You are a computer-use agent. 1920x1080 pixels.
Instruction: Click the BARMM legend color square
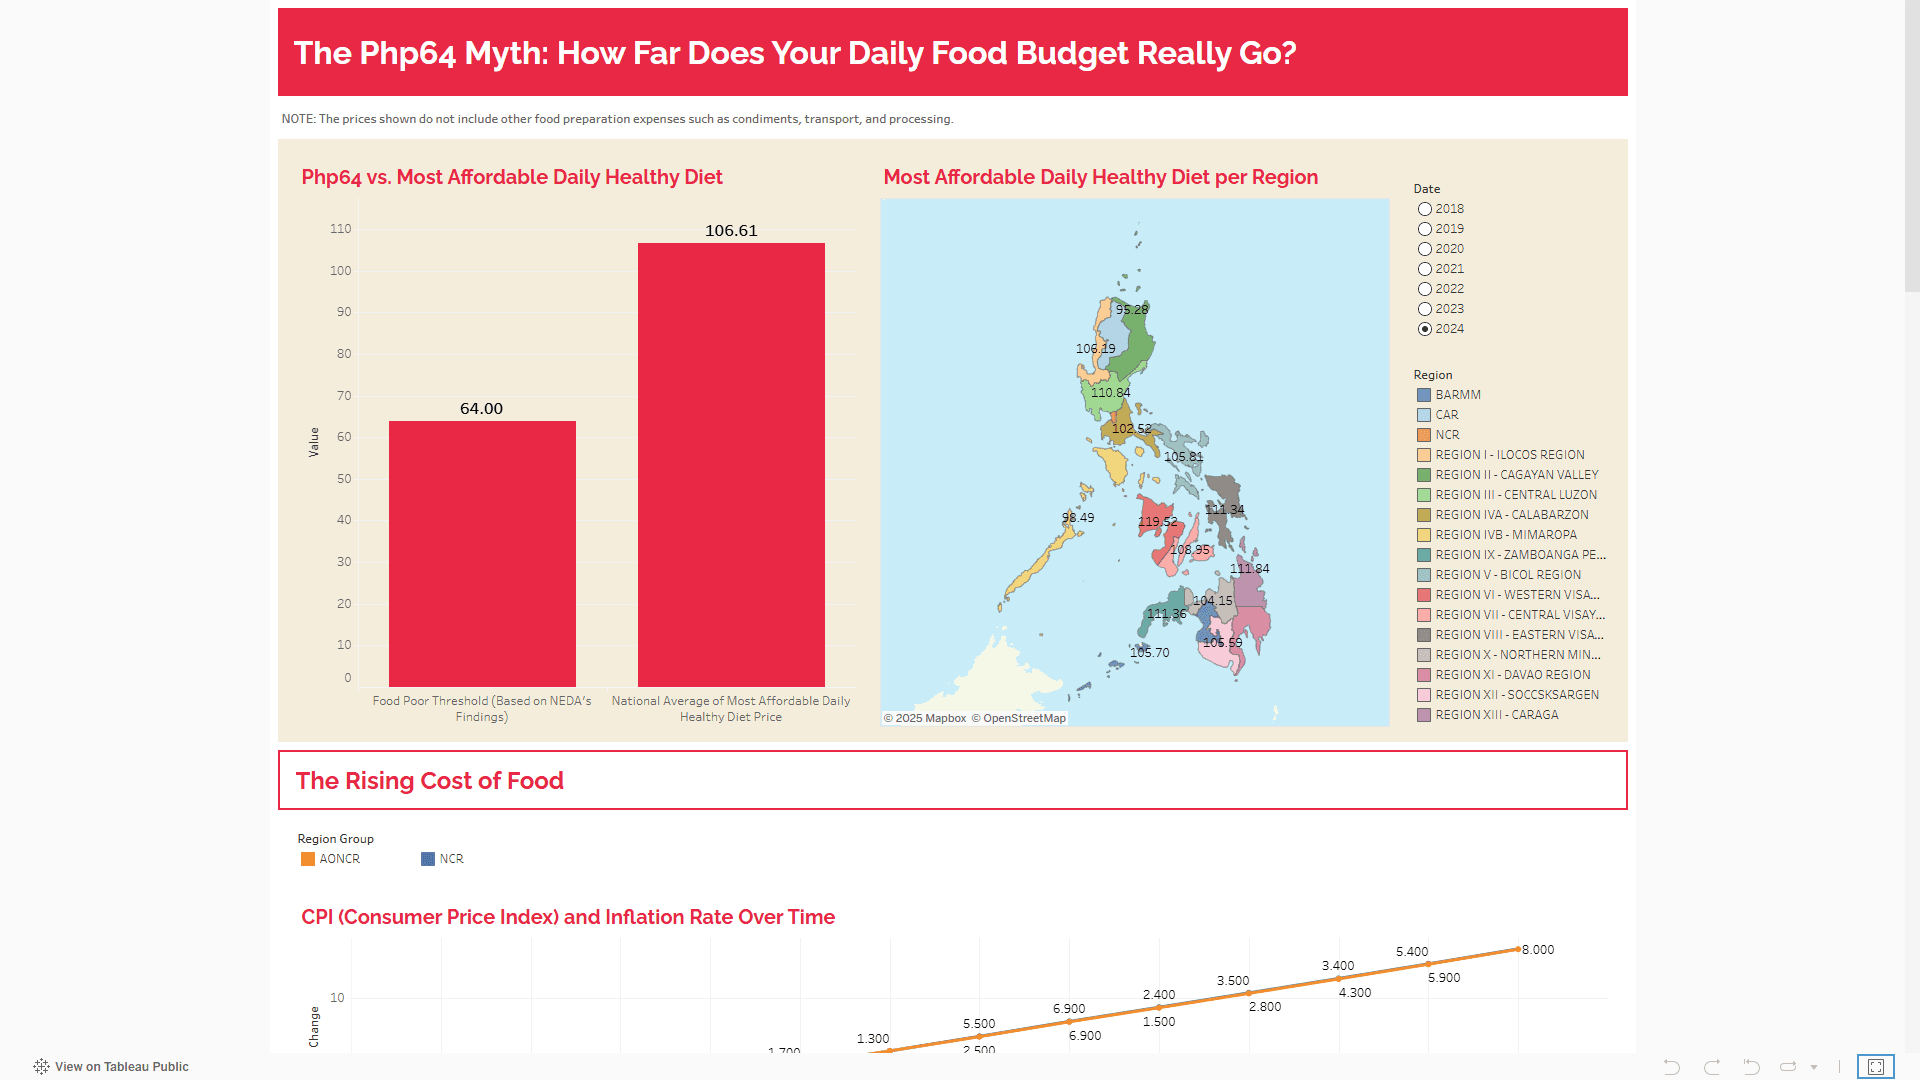(x=1424, y=395)
